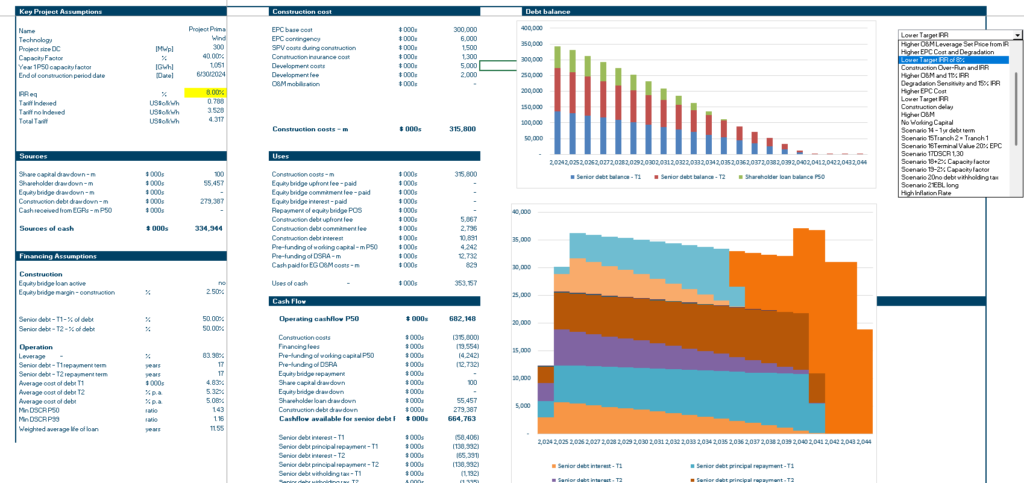Click the yellow IRR eq 8.00% cell
The height and width of the screenshot is (483, 1024).
click(205, 93)
